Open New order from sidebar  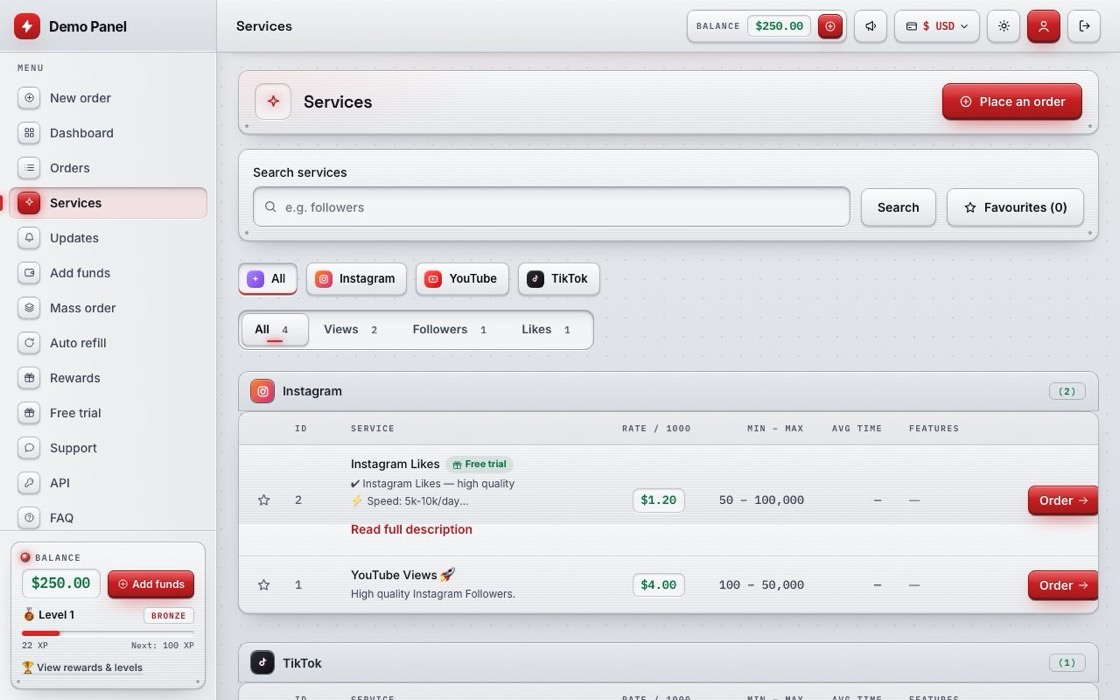coord(109,98)
